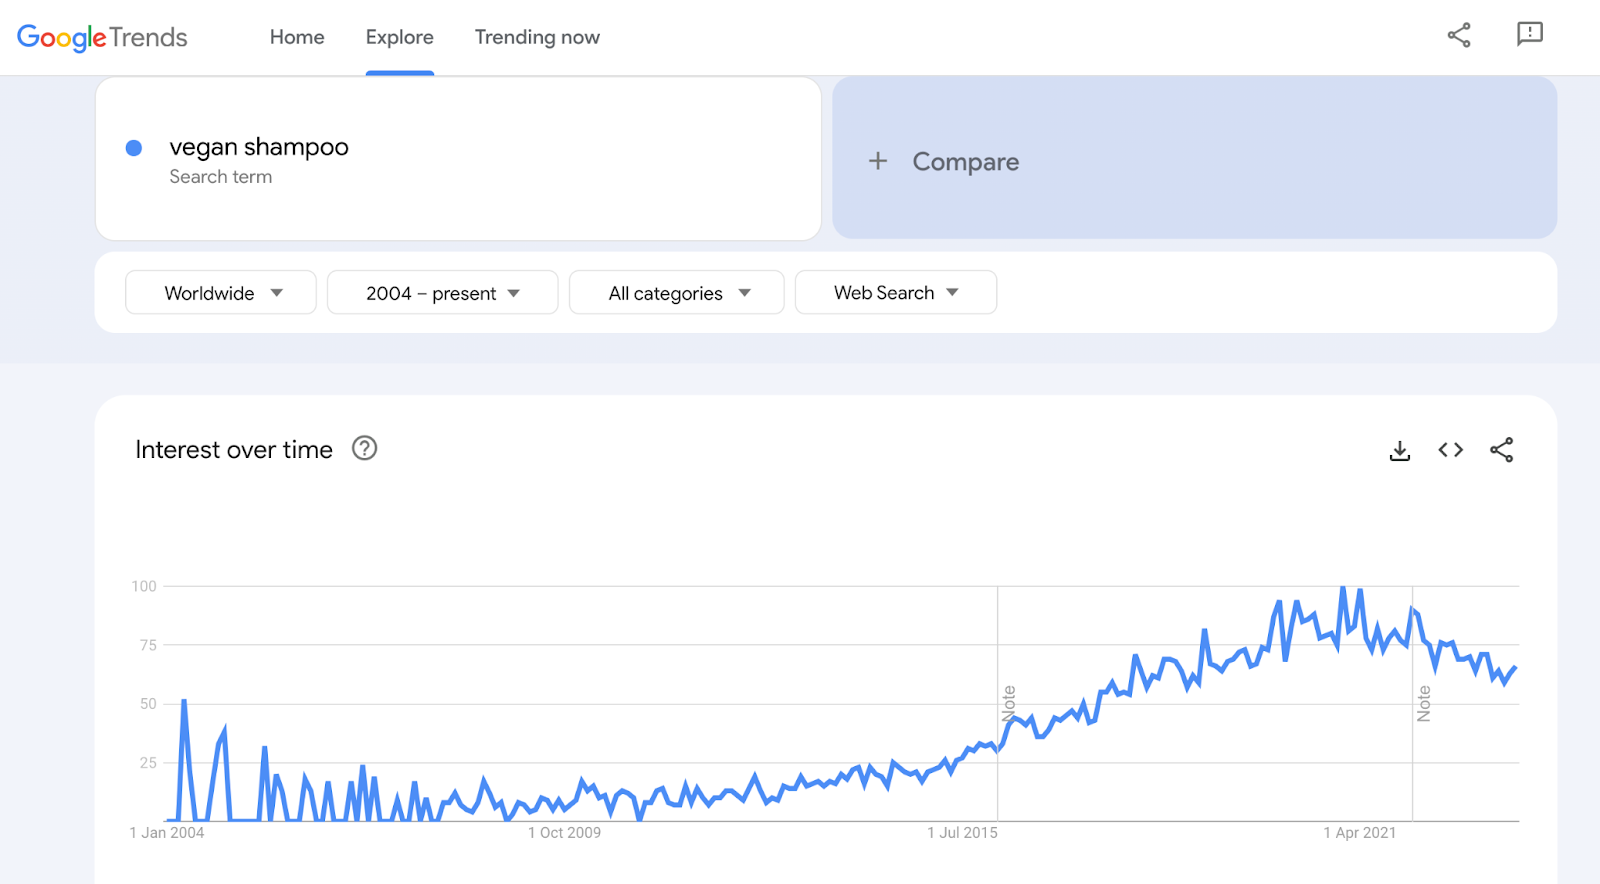1600x884 pixels.
Task: Share the Interest over time chart
Action: tap(1501, 450)
